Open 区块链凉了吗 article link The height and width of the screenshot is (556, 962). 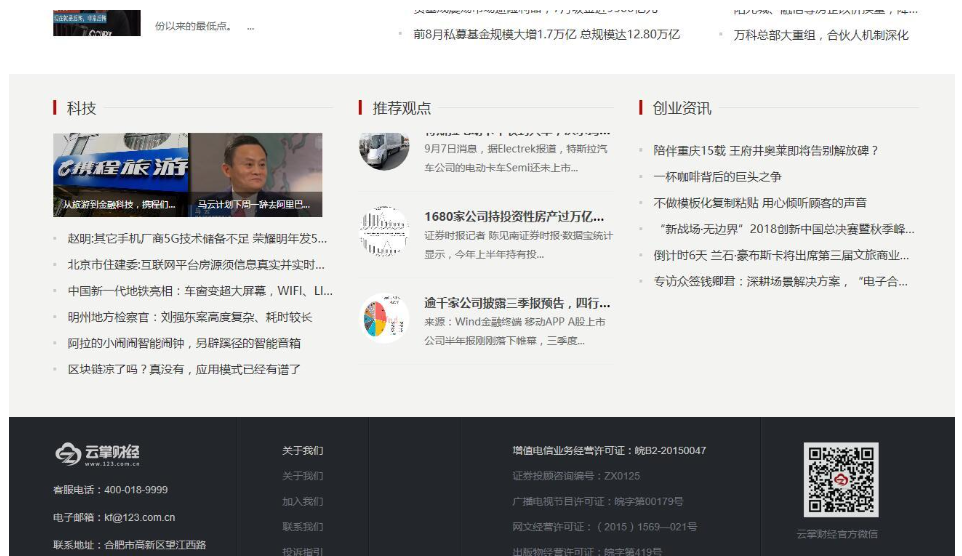(x=184, y=370)
